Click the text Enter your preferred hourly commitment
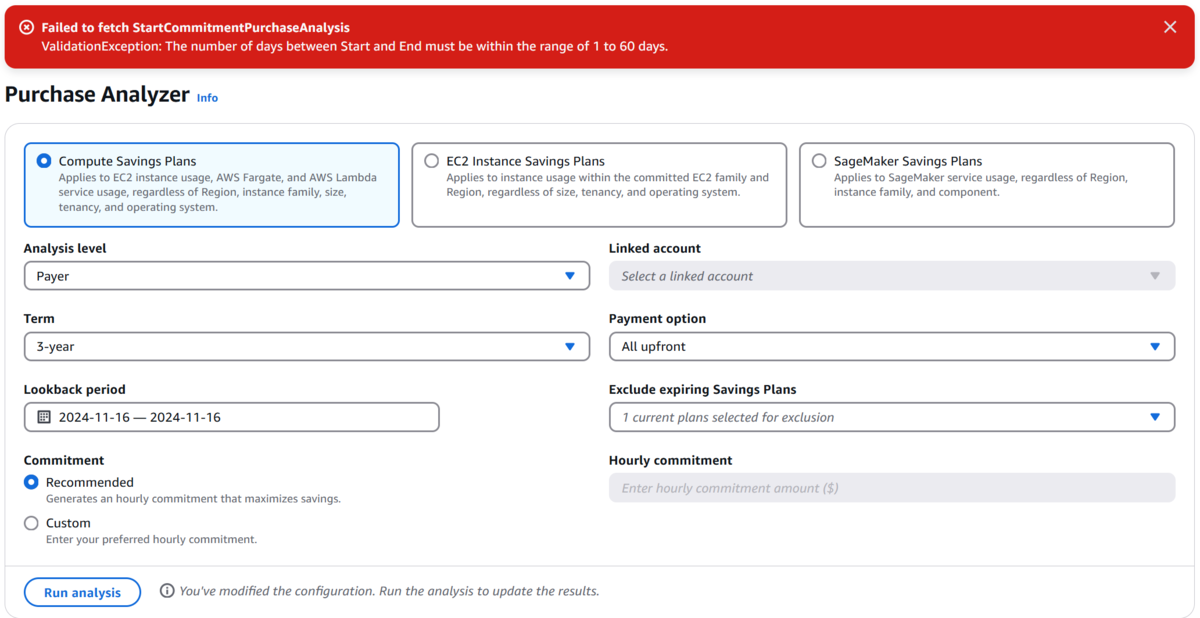Screen dimensions: 1200x618 [x=151, y=539]
